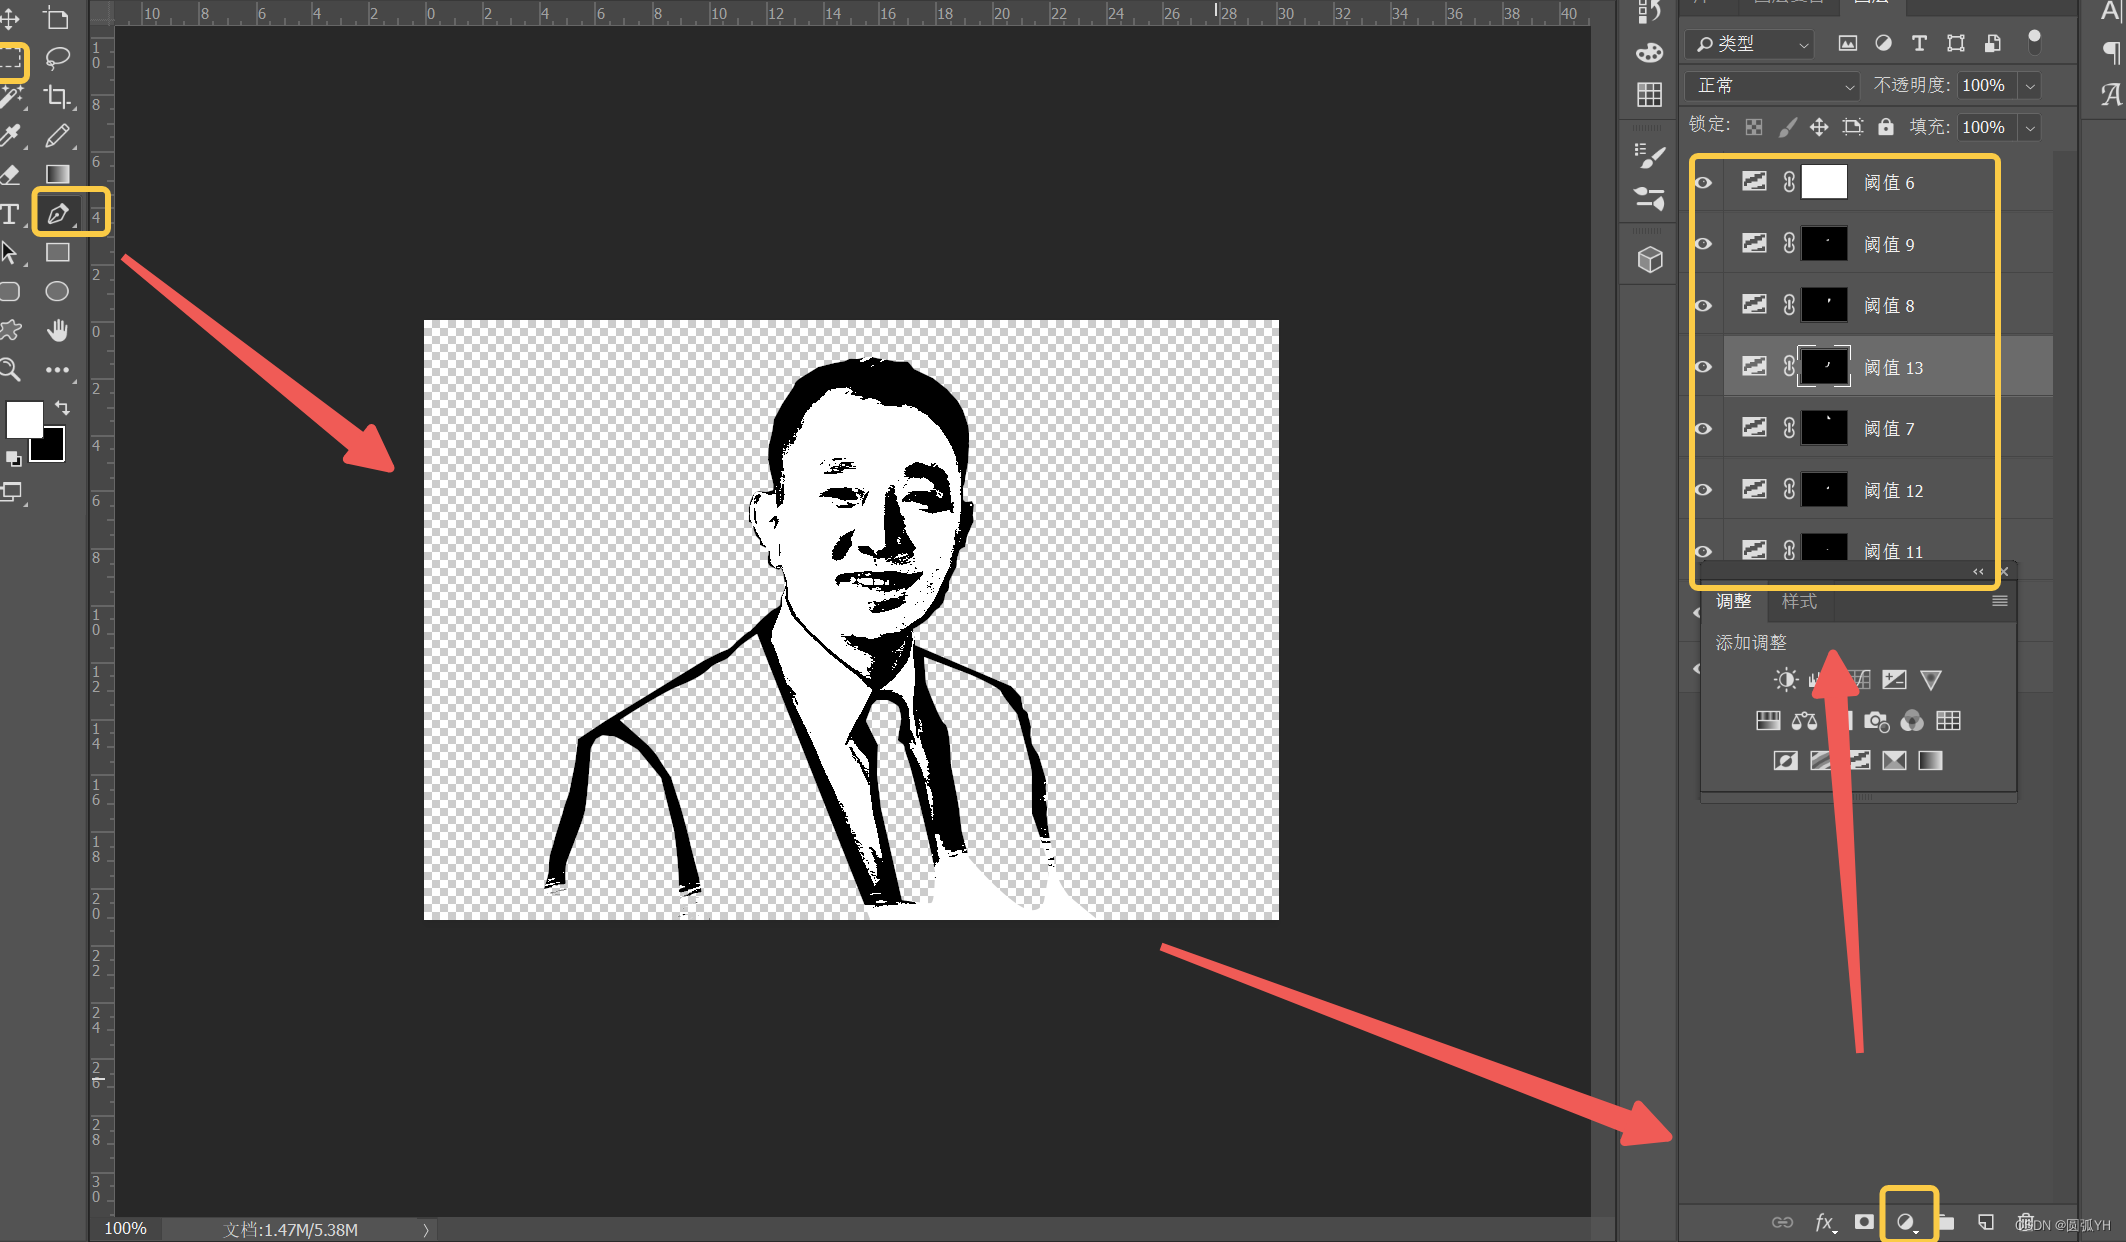2126x1242 pixels.
Task: Select the Zoom tool
Action: (10, 370)
